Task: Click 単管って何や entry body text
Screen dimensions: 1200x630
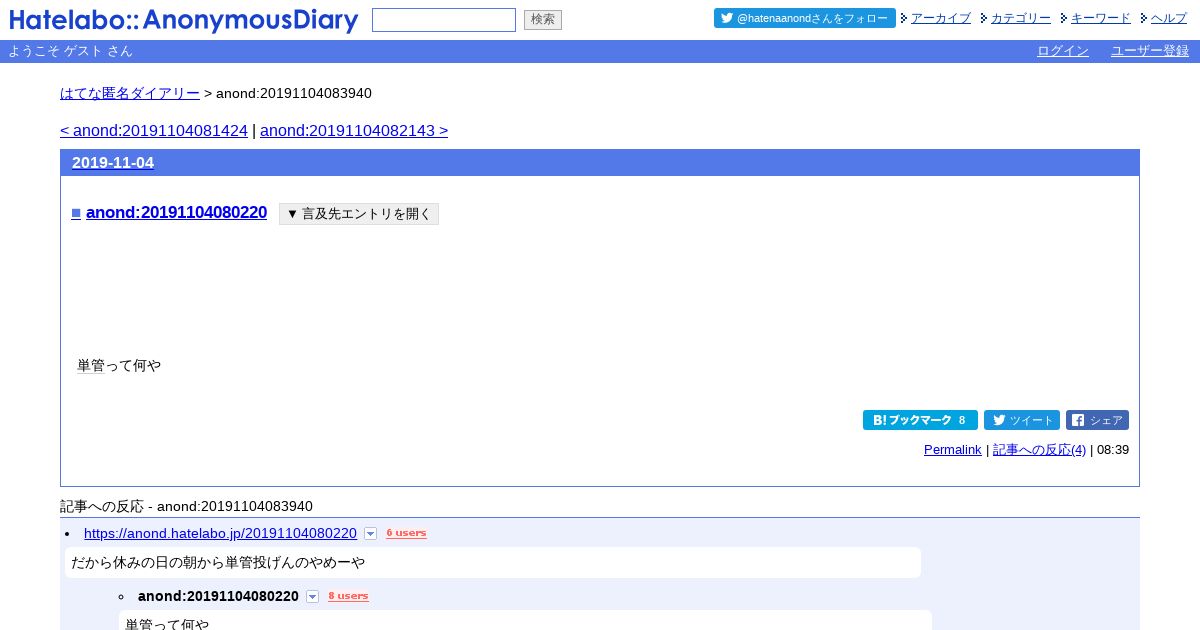Action: coord(119,365)
